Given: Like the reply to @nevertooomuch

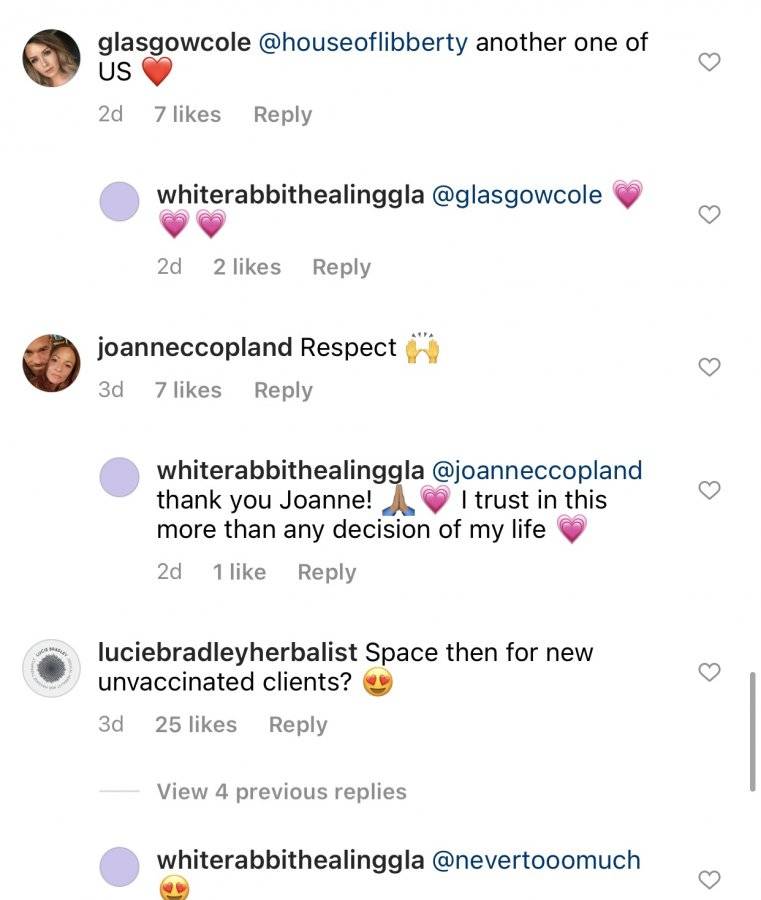Looking at the screenshot, I should click(x=709, y=879).
